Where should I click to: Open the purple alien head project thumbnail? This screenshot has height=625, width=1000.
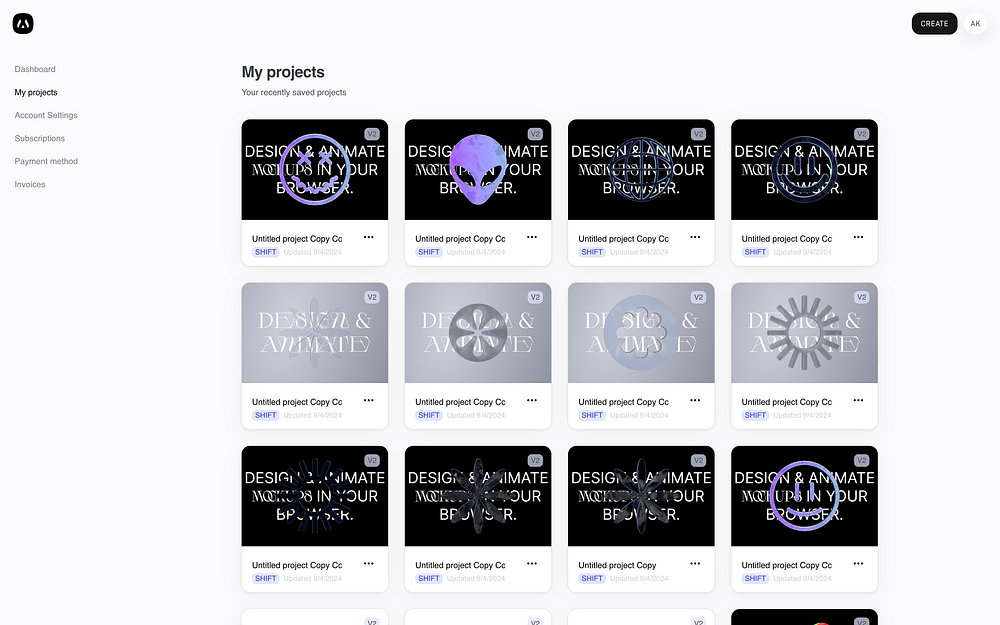pyautogui.click(x=478, y=170)
